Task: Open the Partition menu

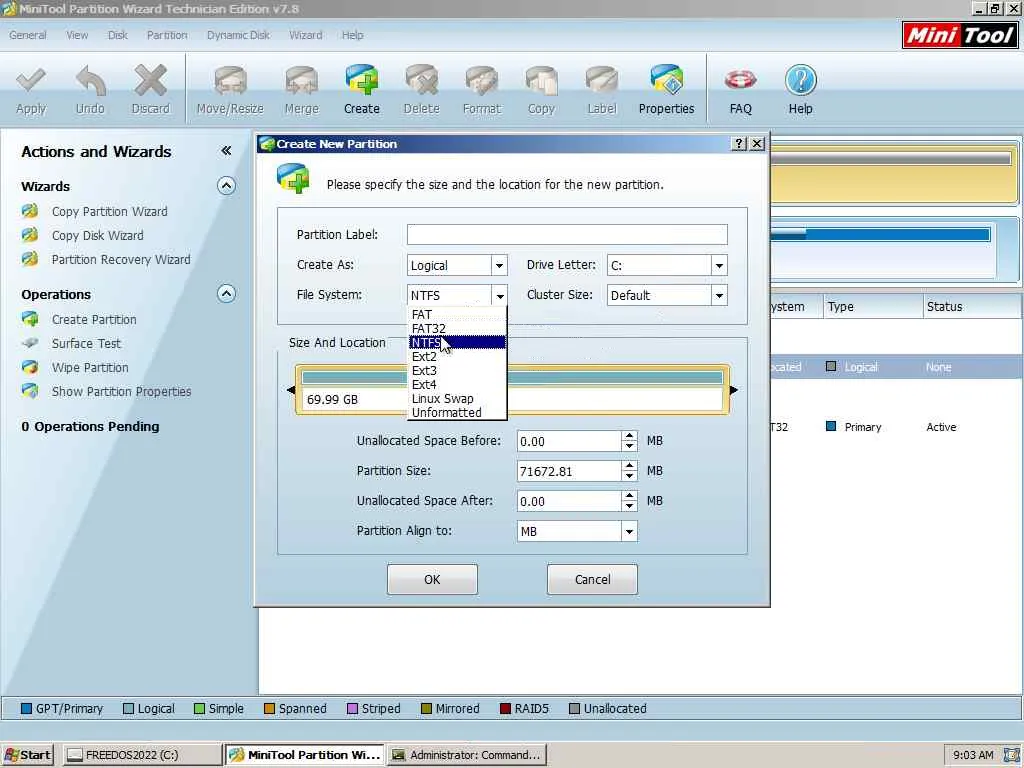Action: pos(167,35)
